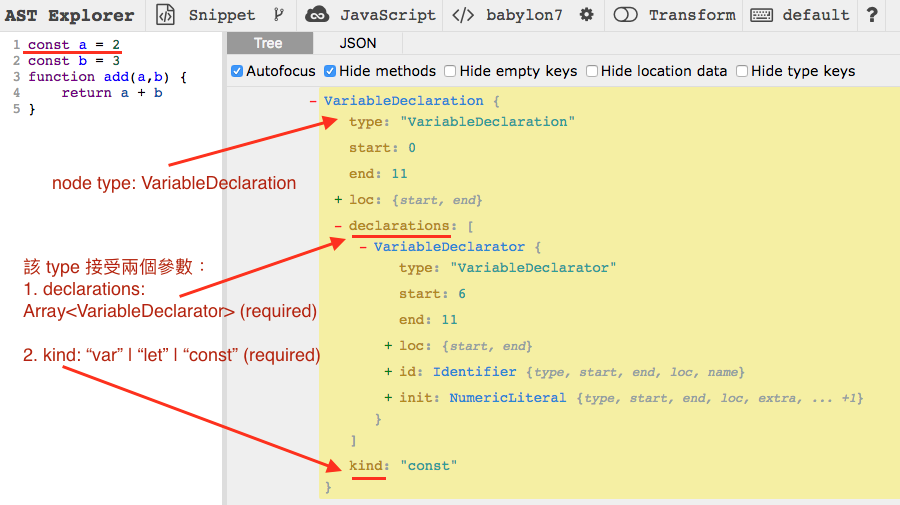Viewport: 900px width, 505px height.
Task: Click the AST Explorer title
Action: (x=69, y=15)
